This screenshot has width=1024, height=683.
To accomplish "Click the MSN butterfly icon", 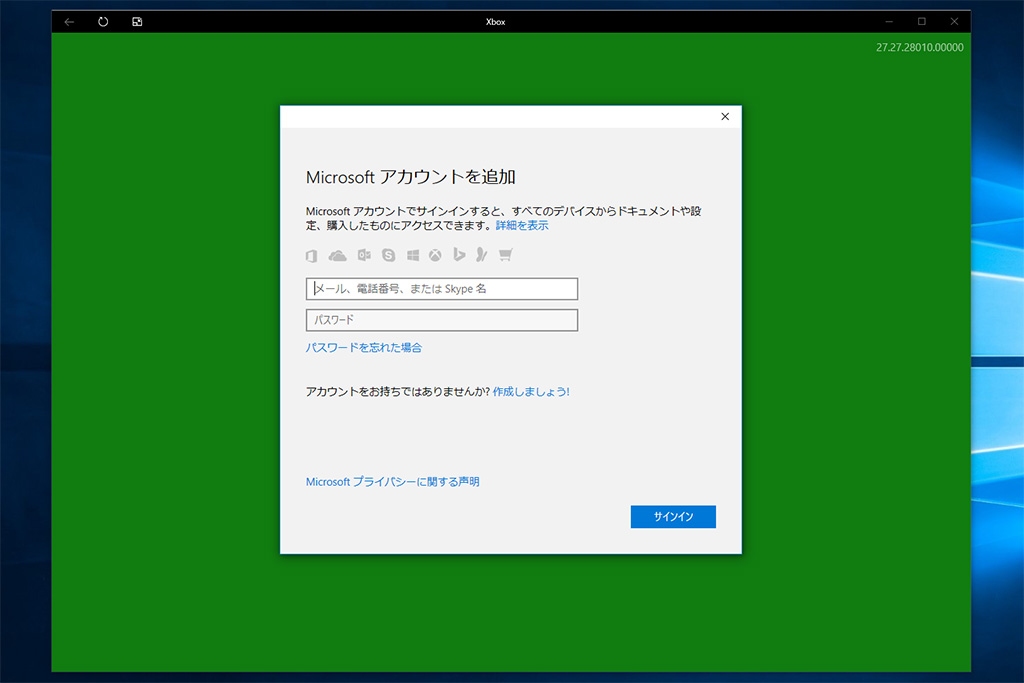I will [x=481, y=255].
